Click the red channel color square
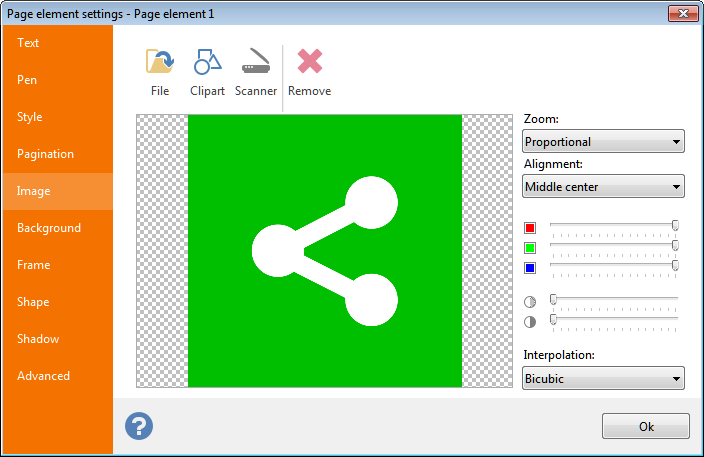This screenshot has width=704, height=457. [x=530, y=227]
